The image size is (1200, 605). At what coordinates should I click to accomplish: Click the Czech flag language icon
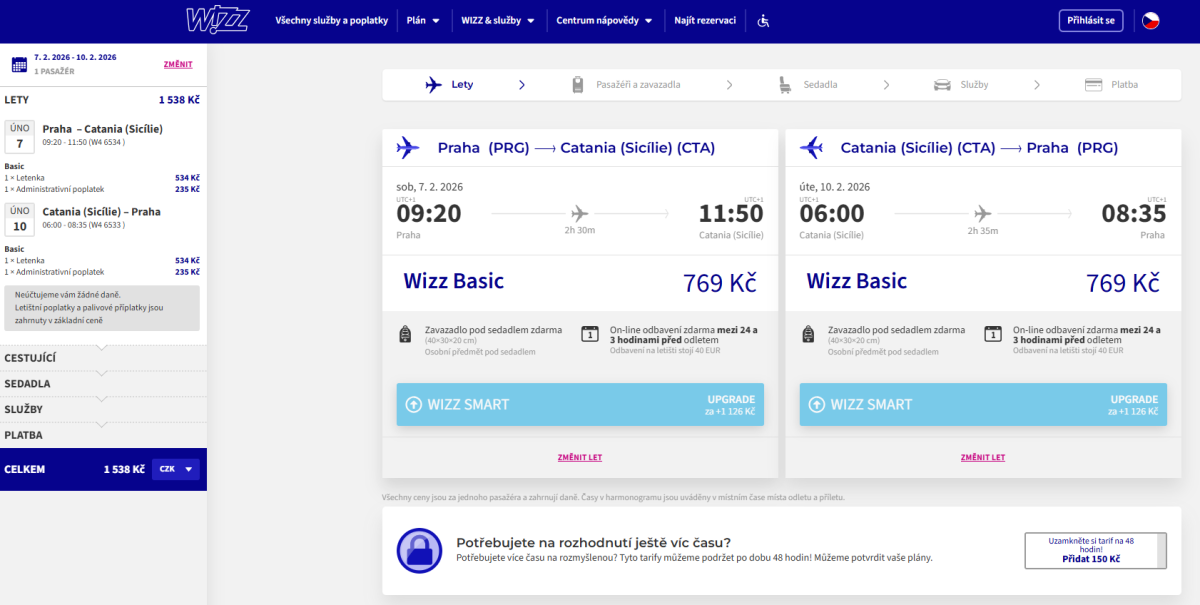coord(1151,21)
